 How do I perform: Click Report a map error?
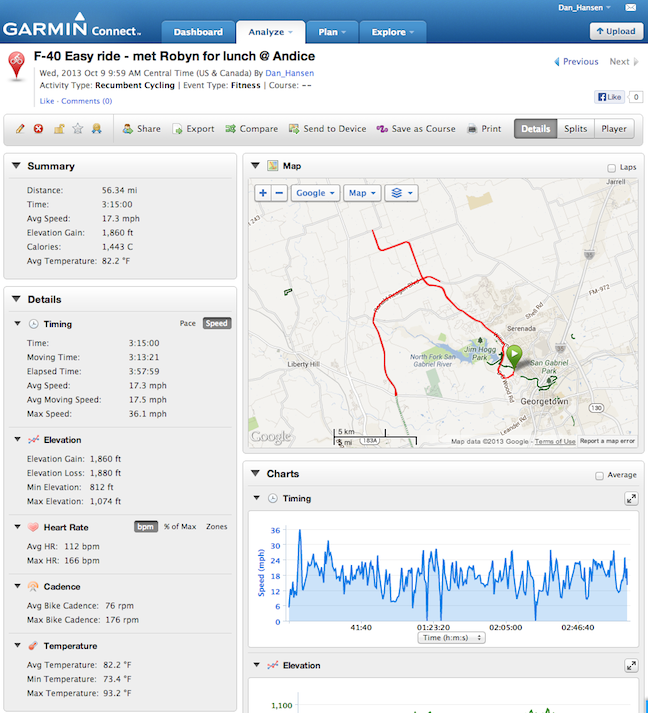[x=607, y=441]
